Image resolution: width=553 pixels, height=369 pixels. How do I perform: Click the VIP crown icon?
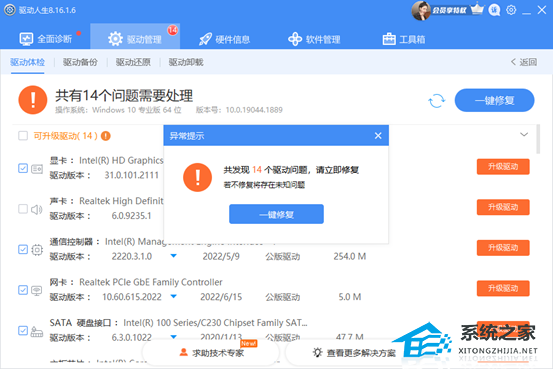[x=477, y=9]
